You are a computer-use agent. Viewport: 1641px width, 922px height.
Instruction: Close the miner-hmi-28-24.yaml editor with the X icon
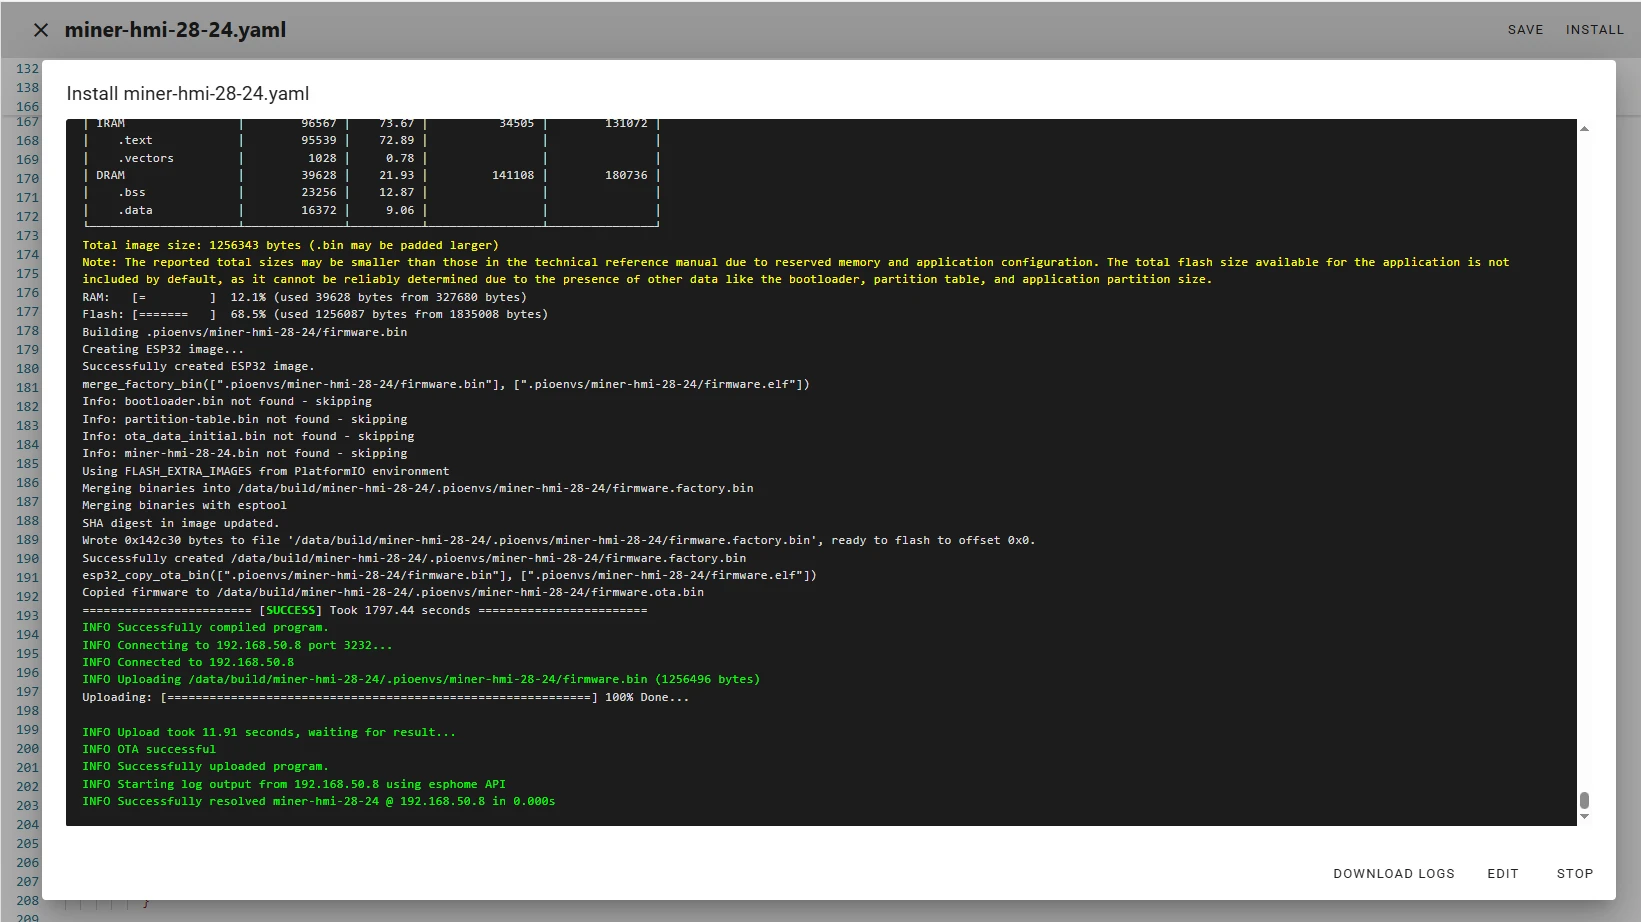pyautogui.click(x=41, y=30)
